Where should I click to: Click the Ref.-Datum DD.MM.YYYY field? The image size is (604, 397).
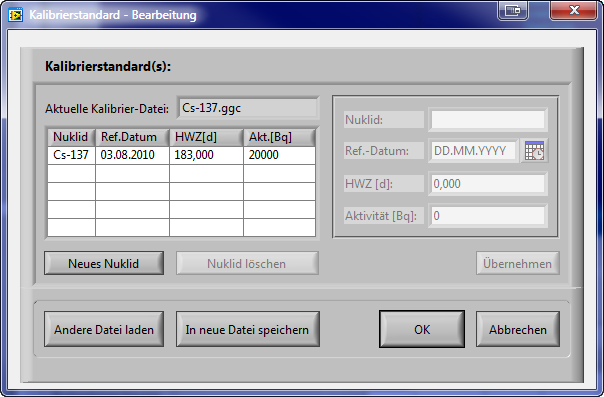click(473, 151)
